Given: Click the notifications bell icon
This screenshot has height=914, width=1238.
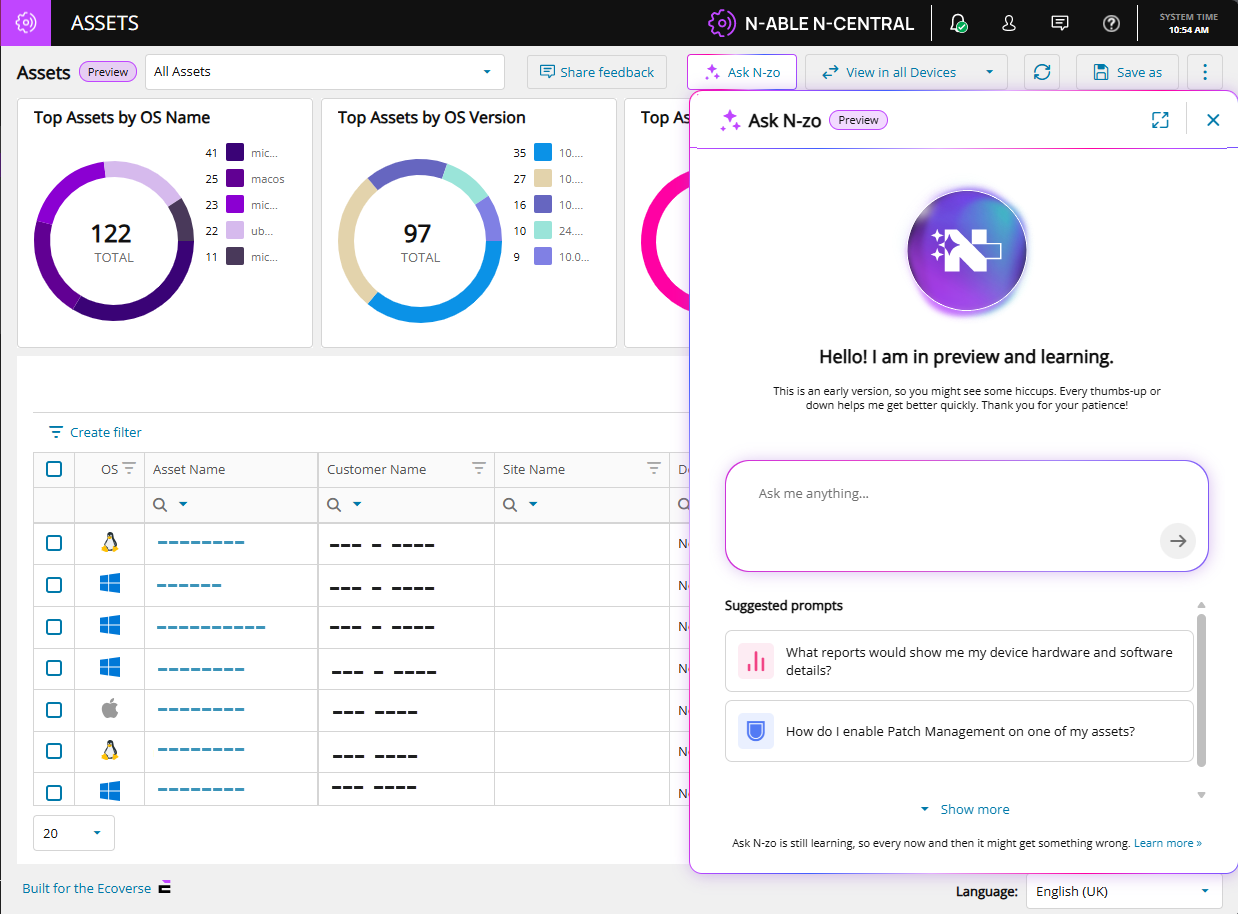Looking at the screenshot, I should 958,23.
